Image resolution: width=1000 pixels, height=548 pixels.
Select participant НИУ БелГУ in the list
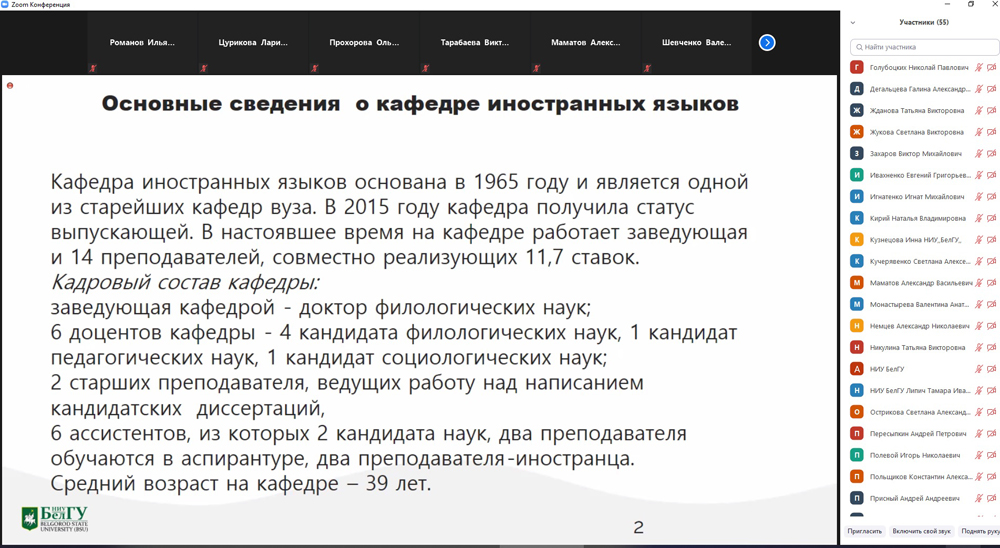coord(887,369)
